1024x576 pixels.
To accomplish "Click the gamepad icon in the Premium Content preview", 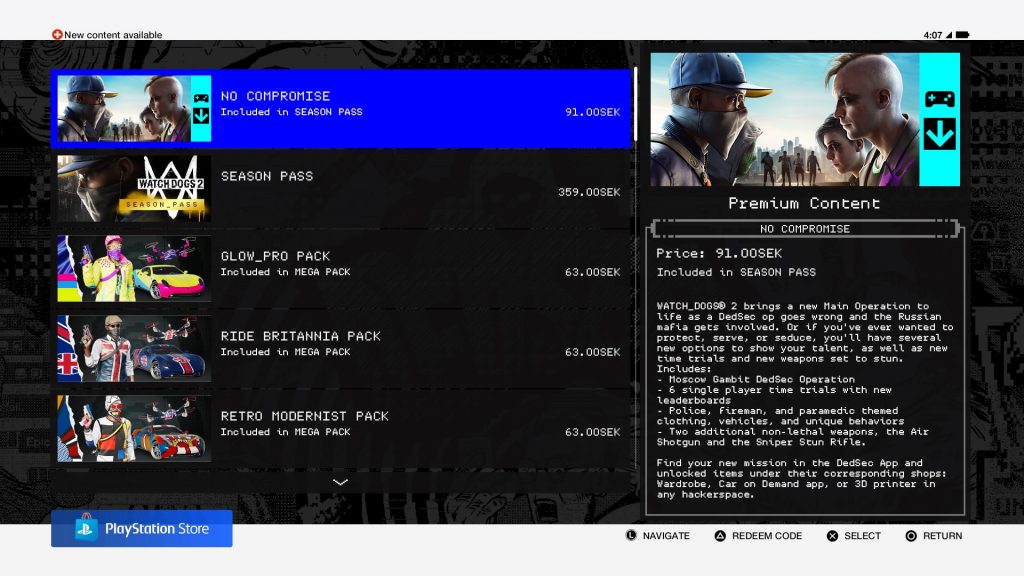I will [x=940, y=99].
